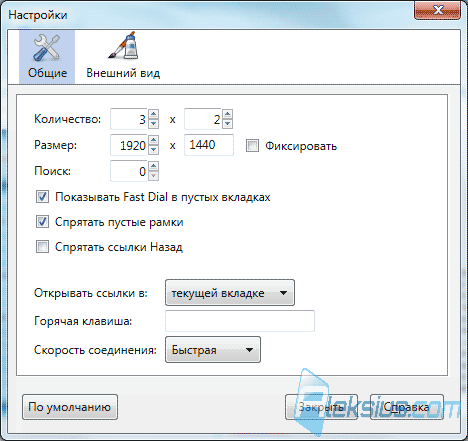Click the Справка button
Viewport: 468px width, 441px height.
407,407
